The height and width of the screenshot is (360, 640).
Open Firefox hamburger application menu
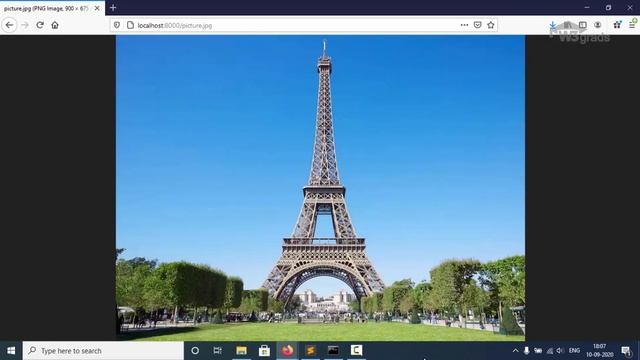pos(632,25)
